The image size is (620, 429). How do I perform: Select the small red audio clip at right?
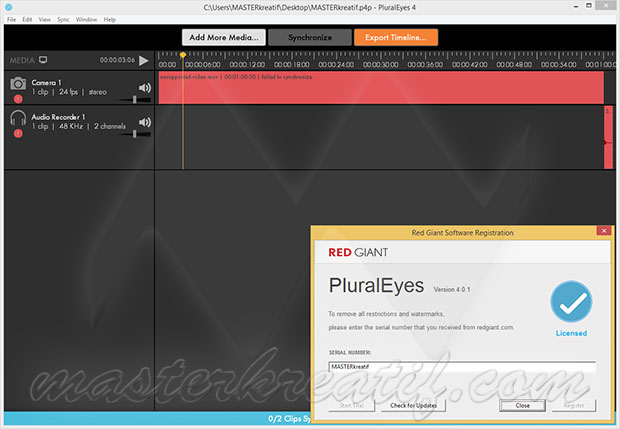coord(609,137)
